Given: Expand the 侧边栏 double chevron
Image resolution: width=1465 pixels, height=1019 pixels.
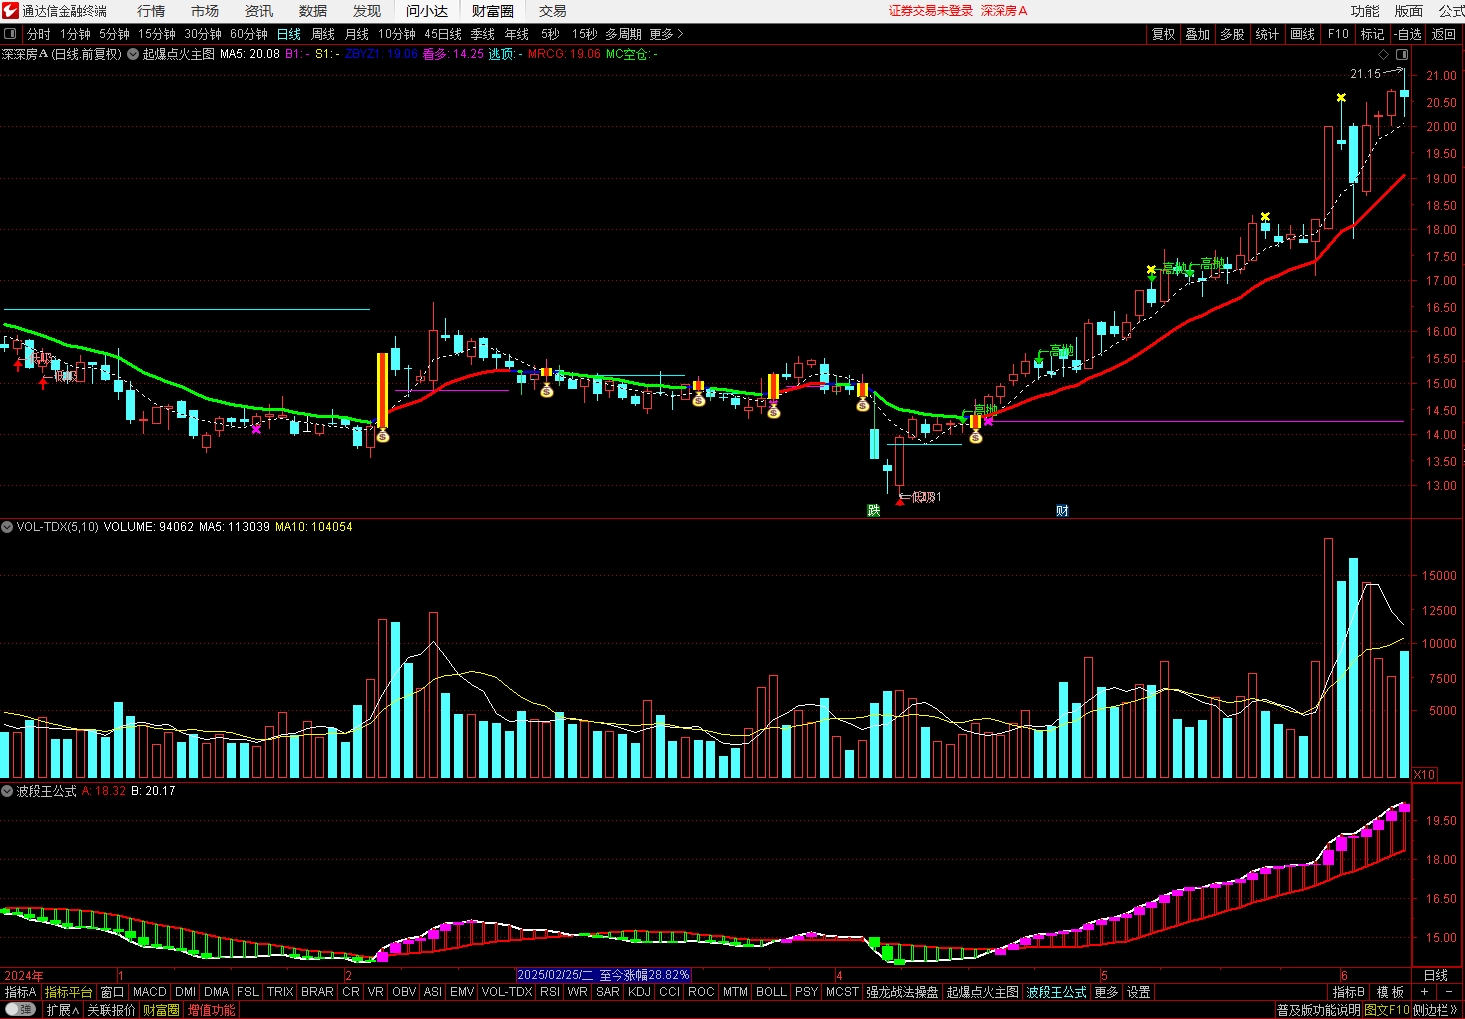Looking at the screenshot, I should pyautogui.click(x=1437, y=1010).
